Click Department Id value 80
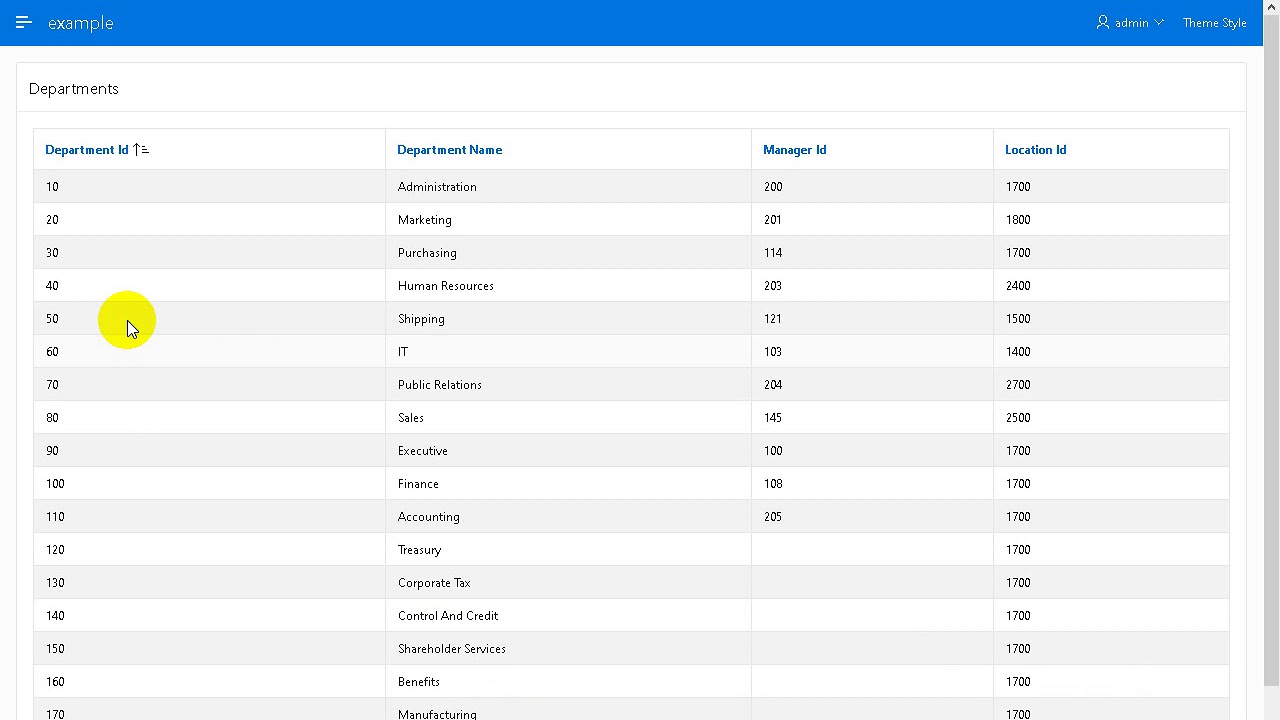The width and height of the screenshot is (1280, 720). pos(52,418)
